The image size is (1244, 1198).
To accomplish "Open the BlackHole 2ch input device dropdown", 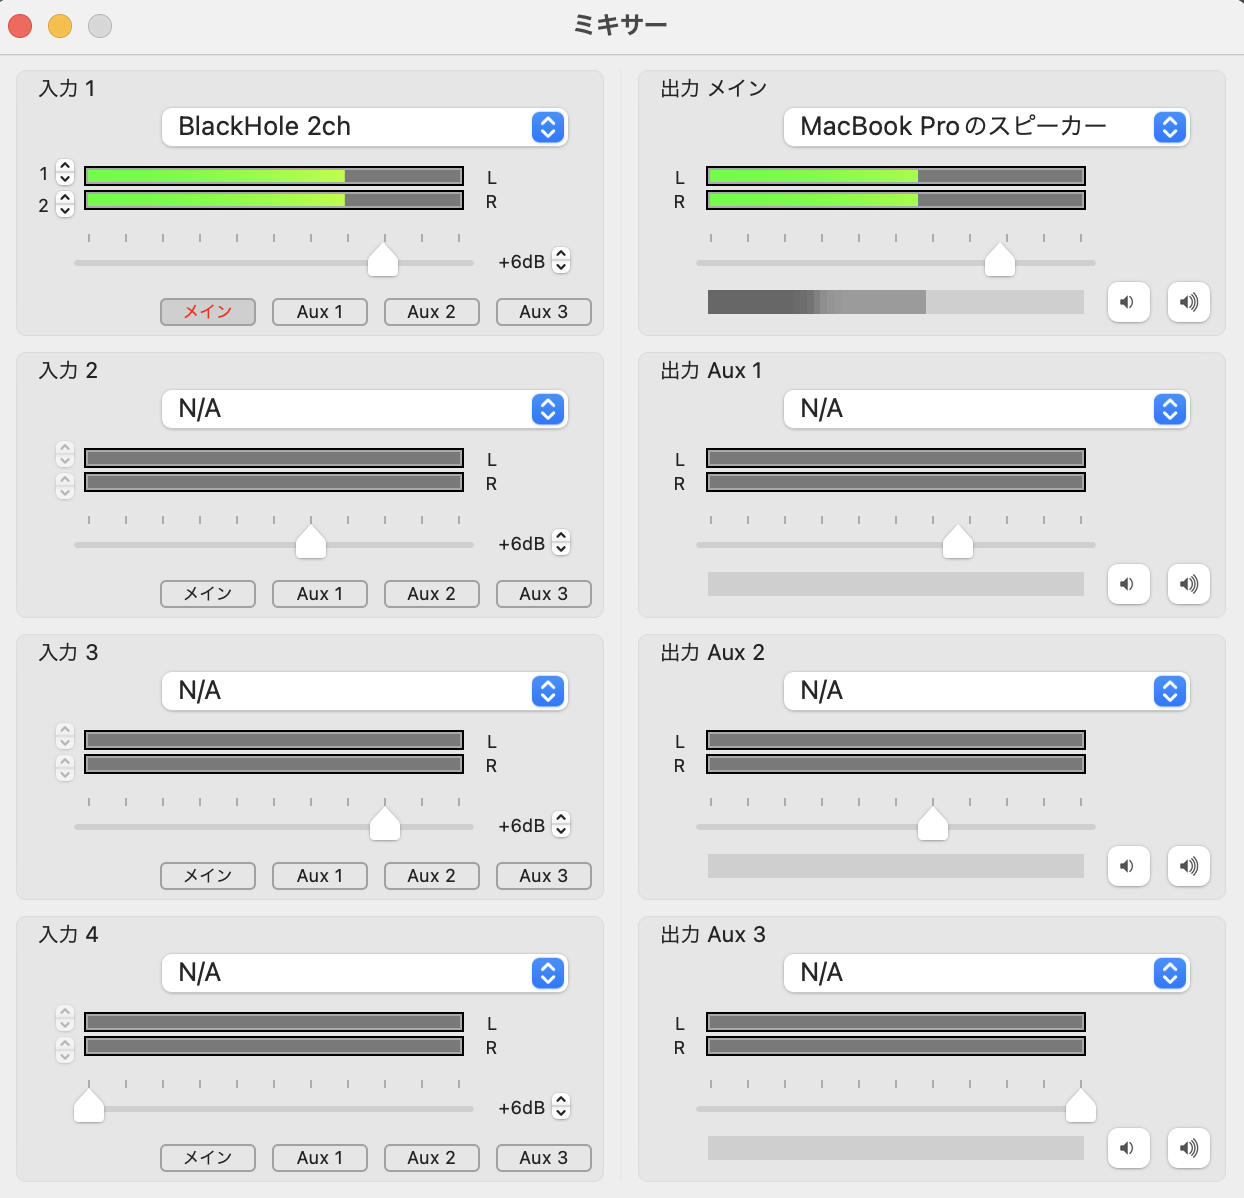I will click(x=365, y=127).
